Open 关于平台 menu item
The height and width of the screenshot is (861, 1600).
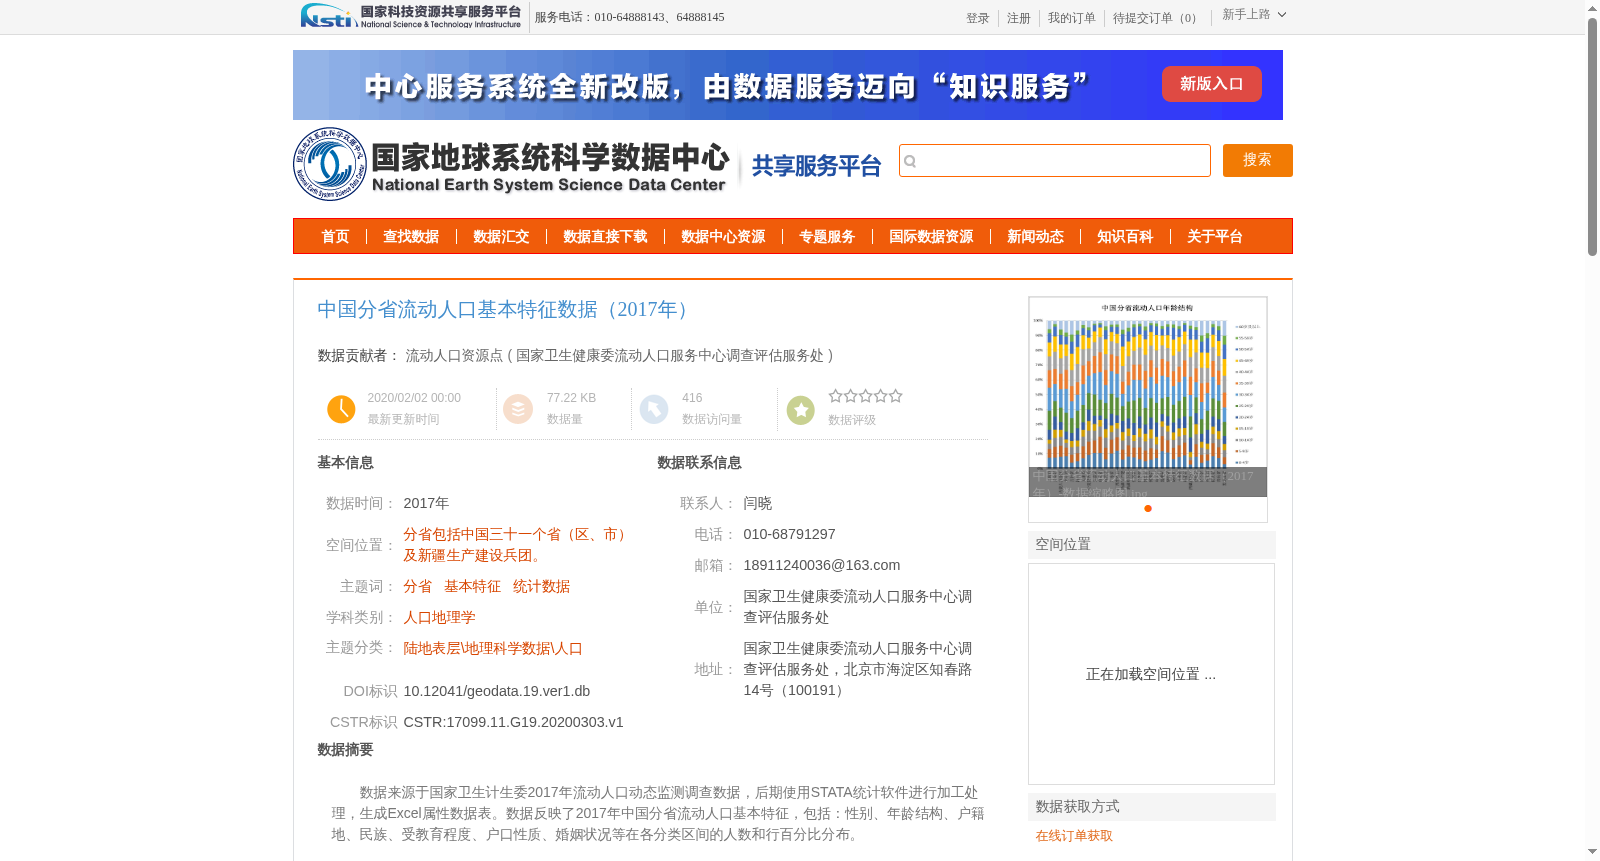[1215, 237]
